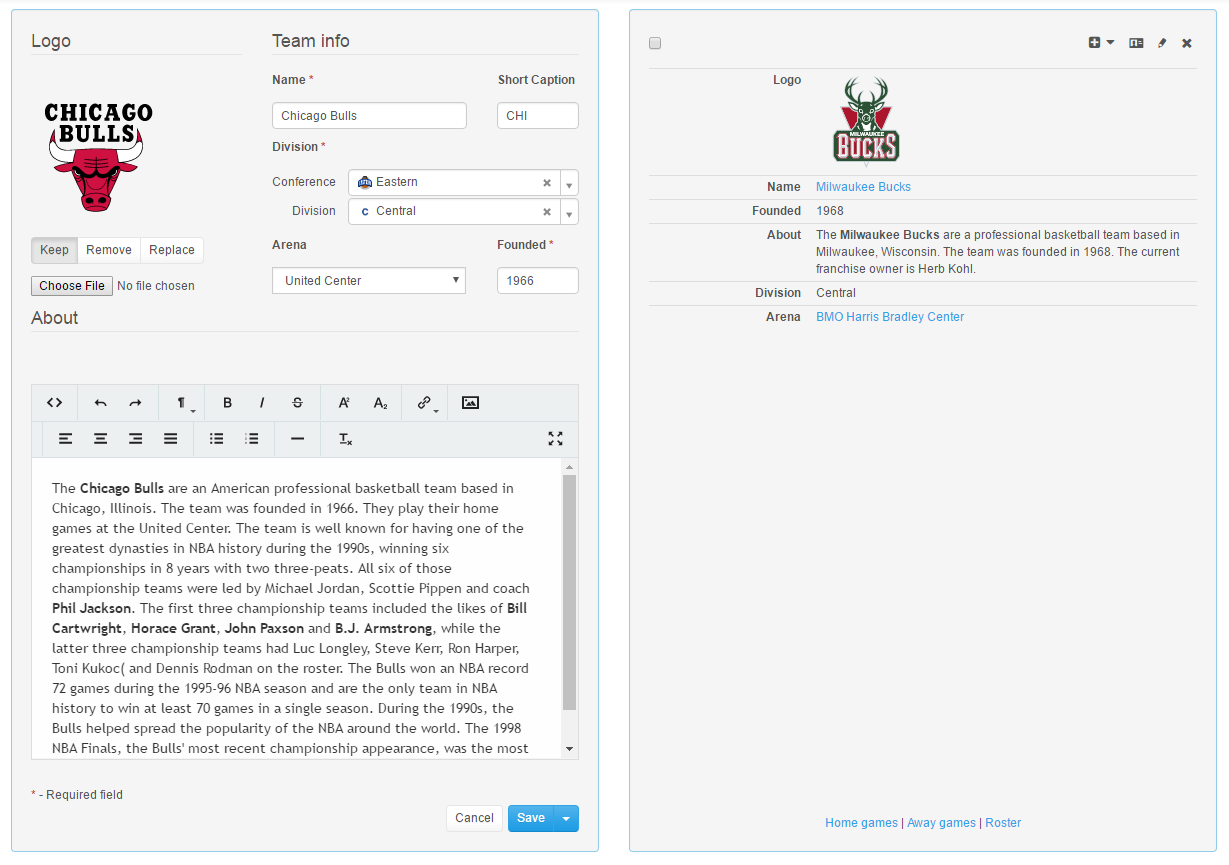
Task: Insert an unordered bullet list
Action: pyautogui.click(x=216, y=439)
